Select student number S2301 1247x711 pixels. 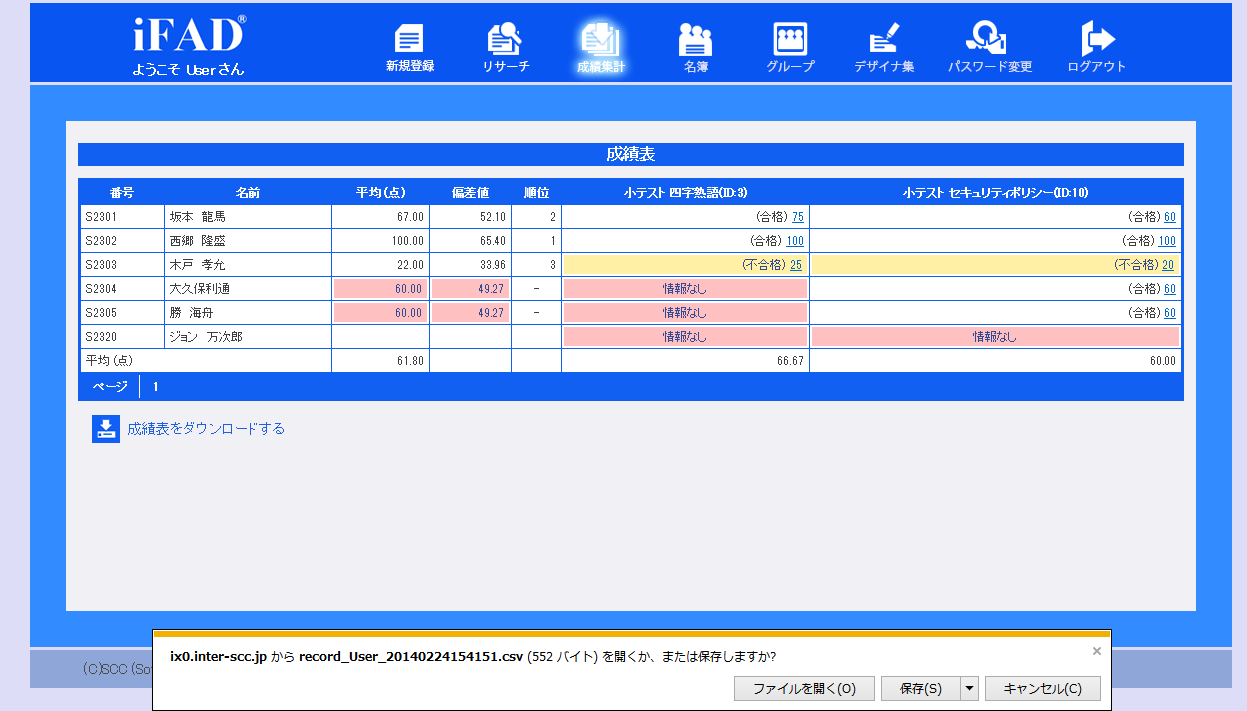(x=101, y=217)
